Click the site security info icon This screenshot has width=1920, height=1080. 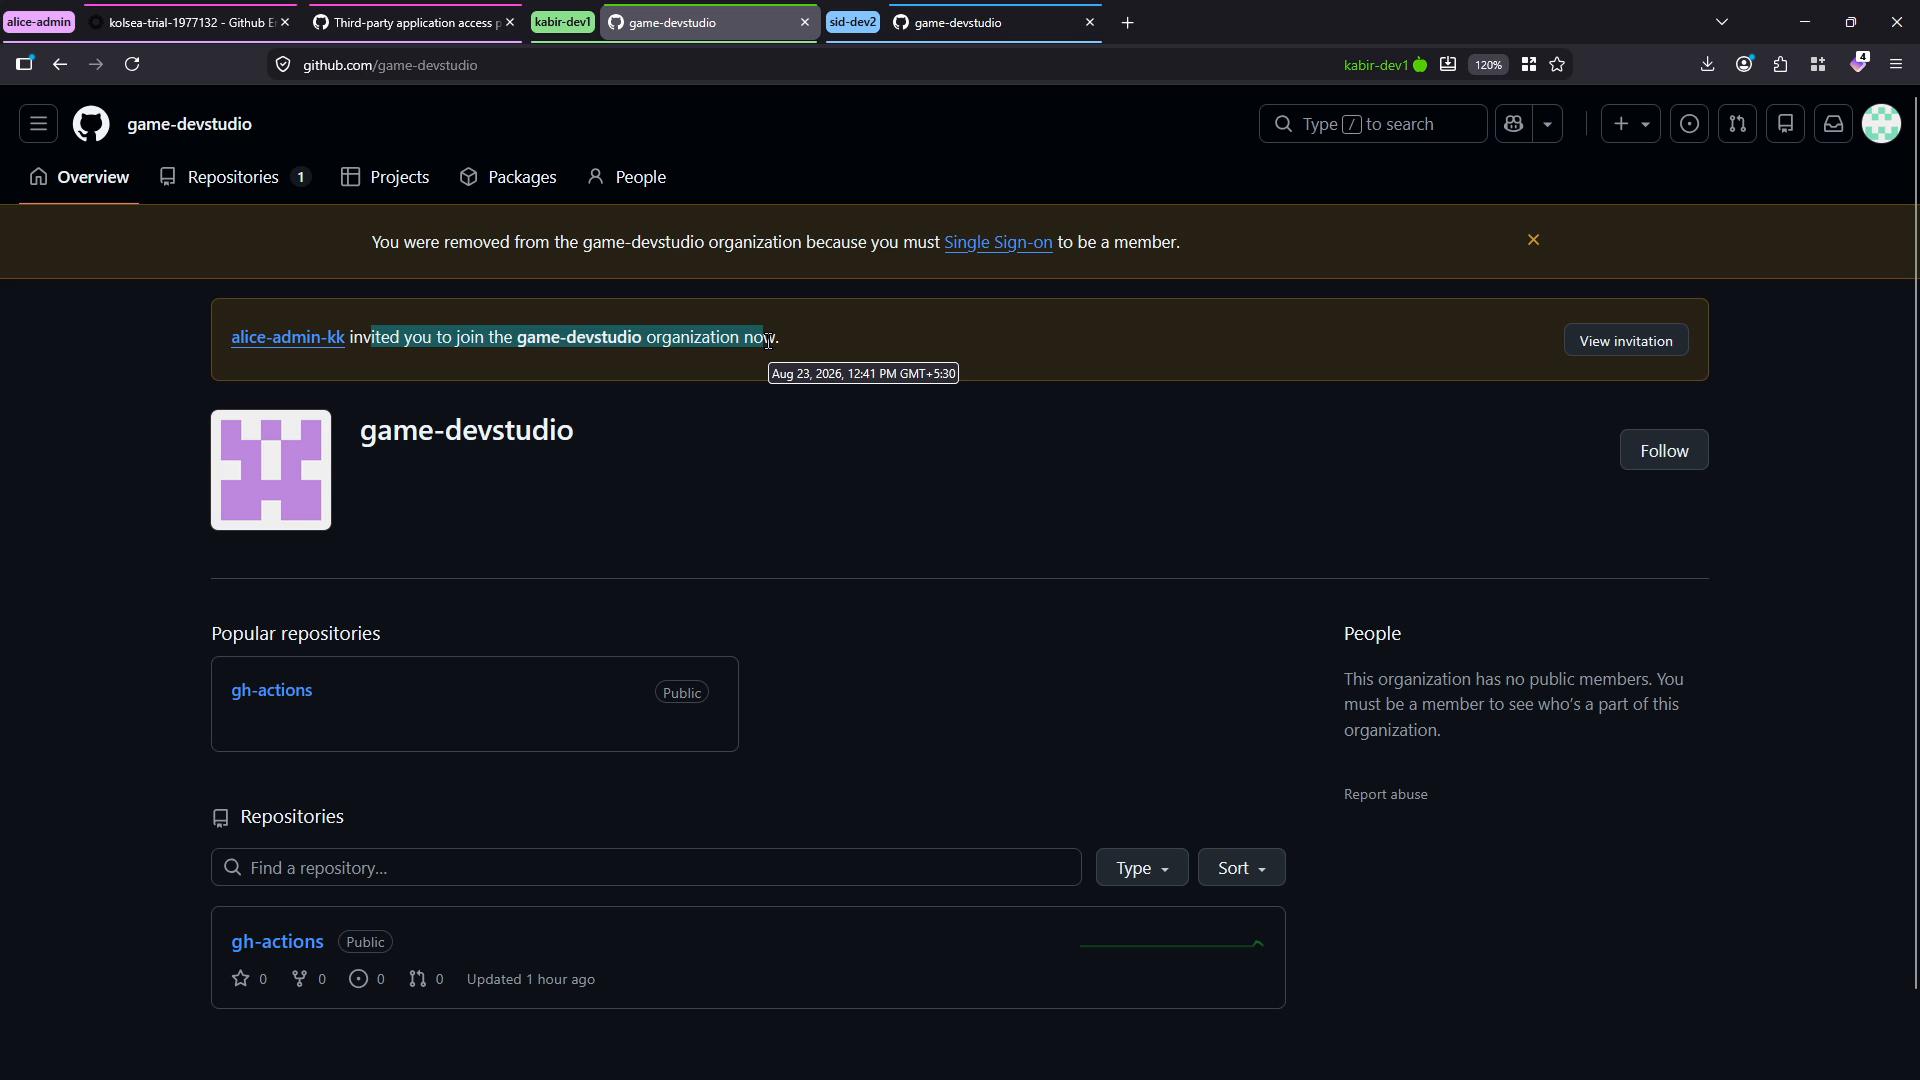(283, 65)
